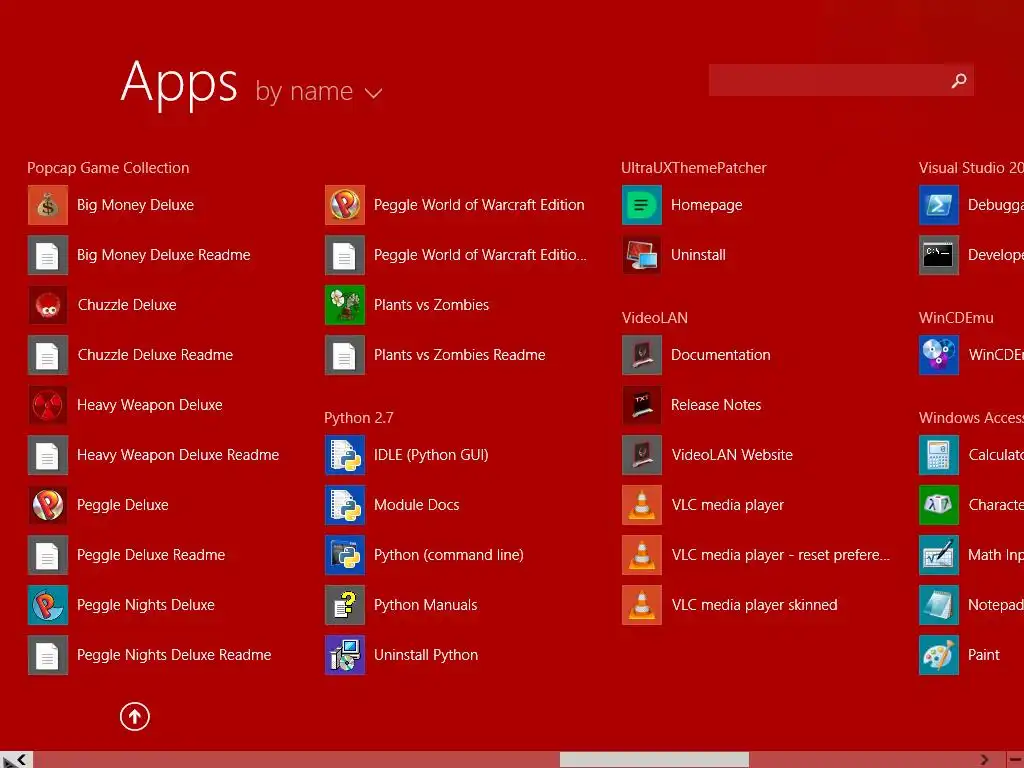Open the VideoLAN Documentation icon
The image size is (1024, 768).
642,355
